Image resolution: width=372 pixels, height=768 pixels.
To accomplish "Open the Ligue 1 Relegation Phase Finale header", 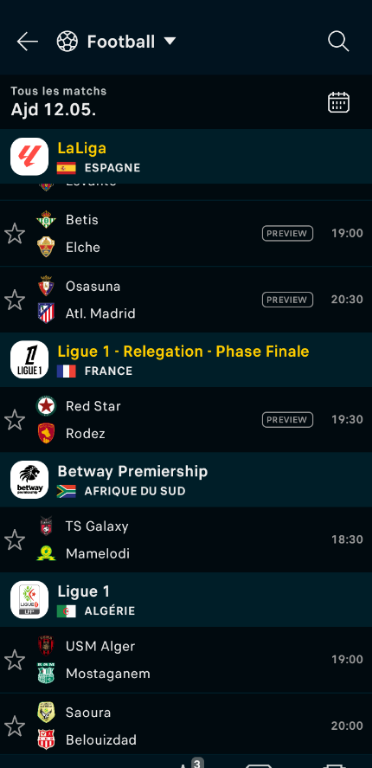I will [x=186, y=360].
